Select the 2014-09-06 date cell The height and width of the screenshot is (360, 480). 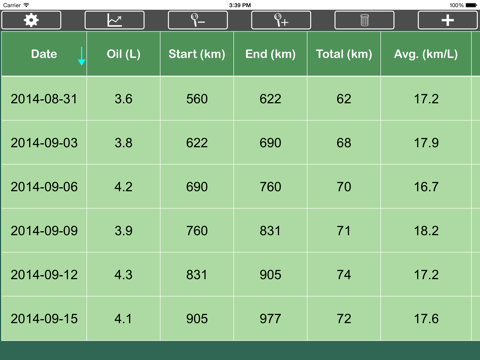tap(44, 187)
